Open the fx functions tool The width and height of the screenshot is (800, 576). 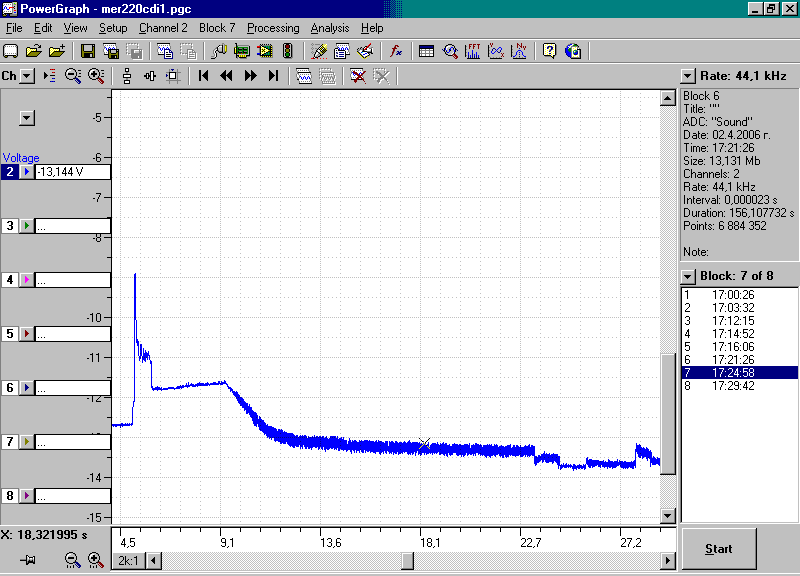click(396, 51)
